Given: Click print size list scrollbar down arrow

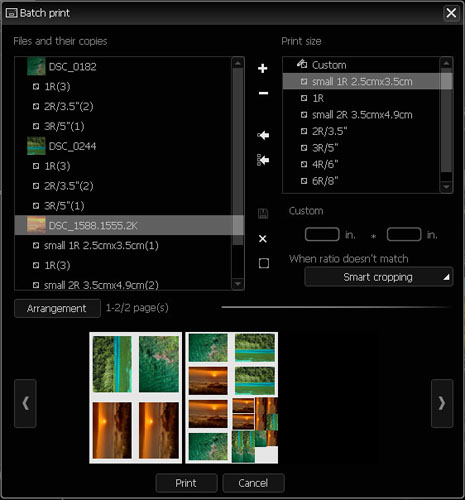Looking at the screenshot, I should coord(446,187).
